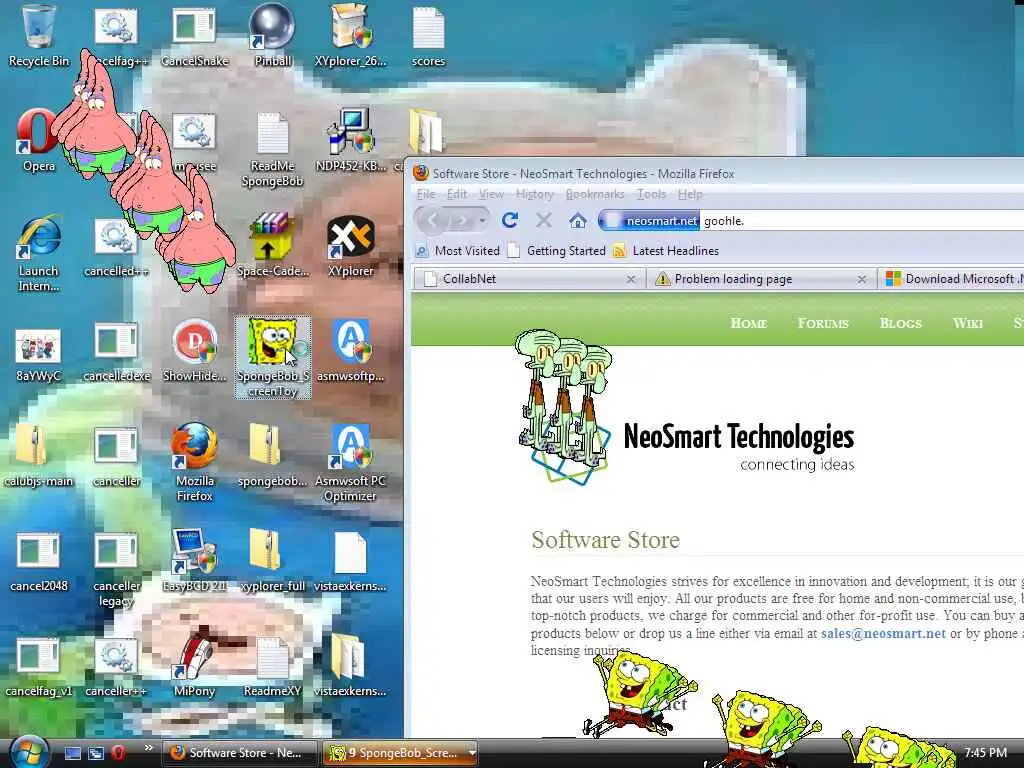Go back with Firefox back arrow
Screen dimensions: 1024x768
point(432,221)
